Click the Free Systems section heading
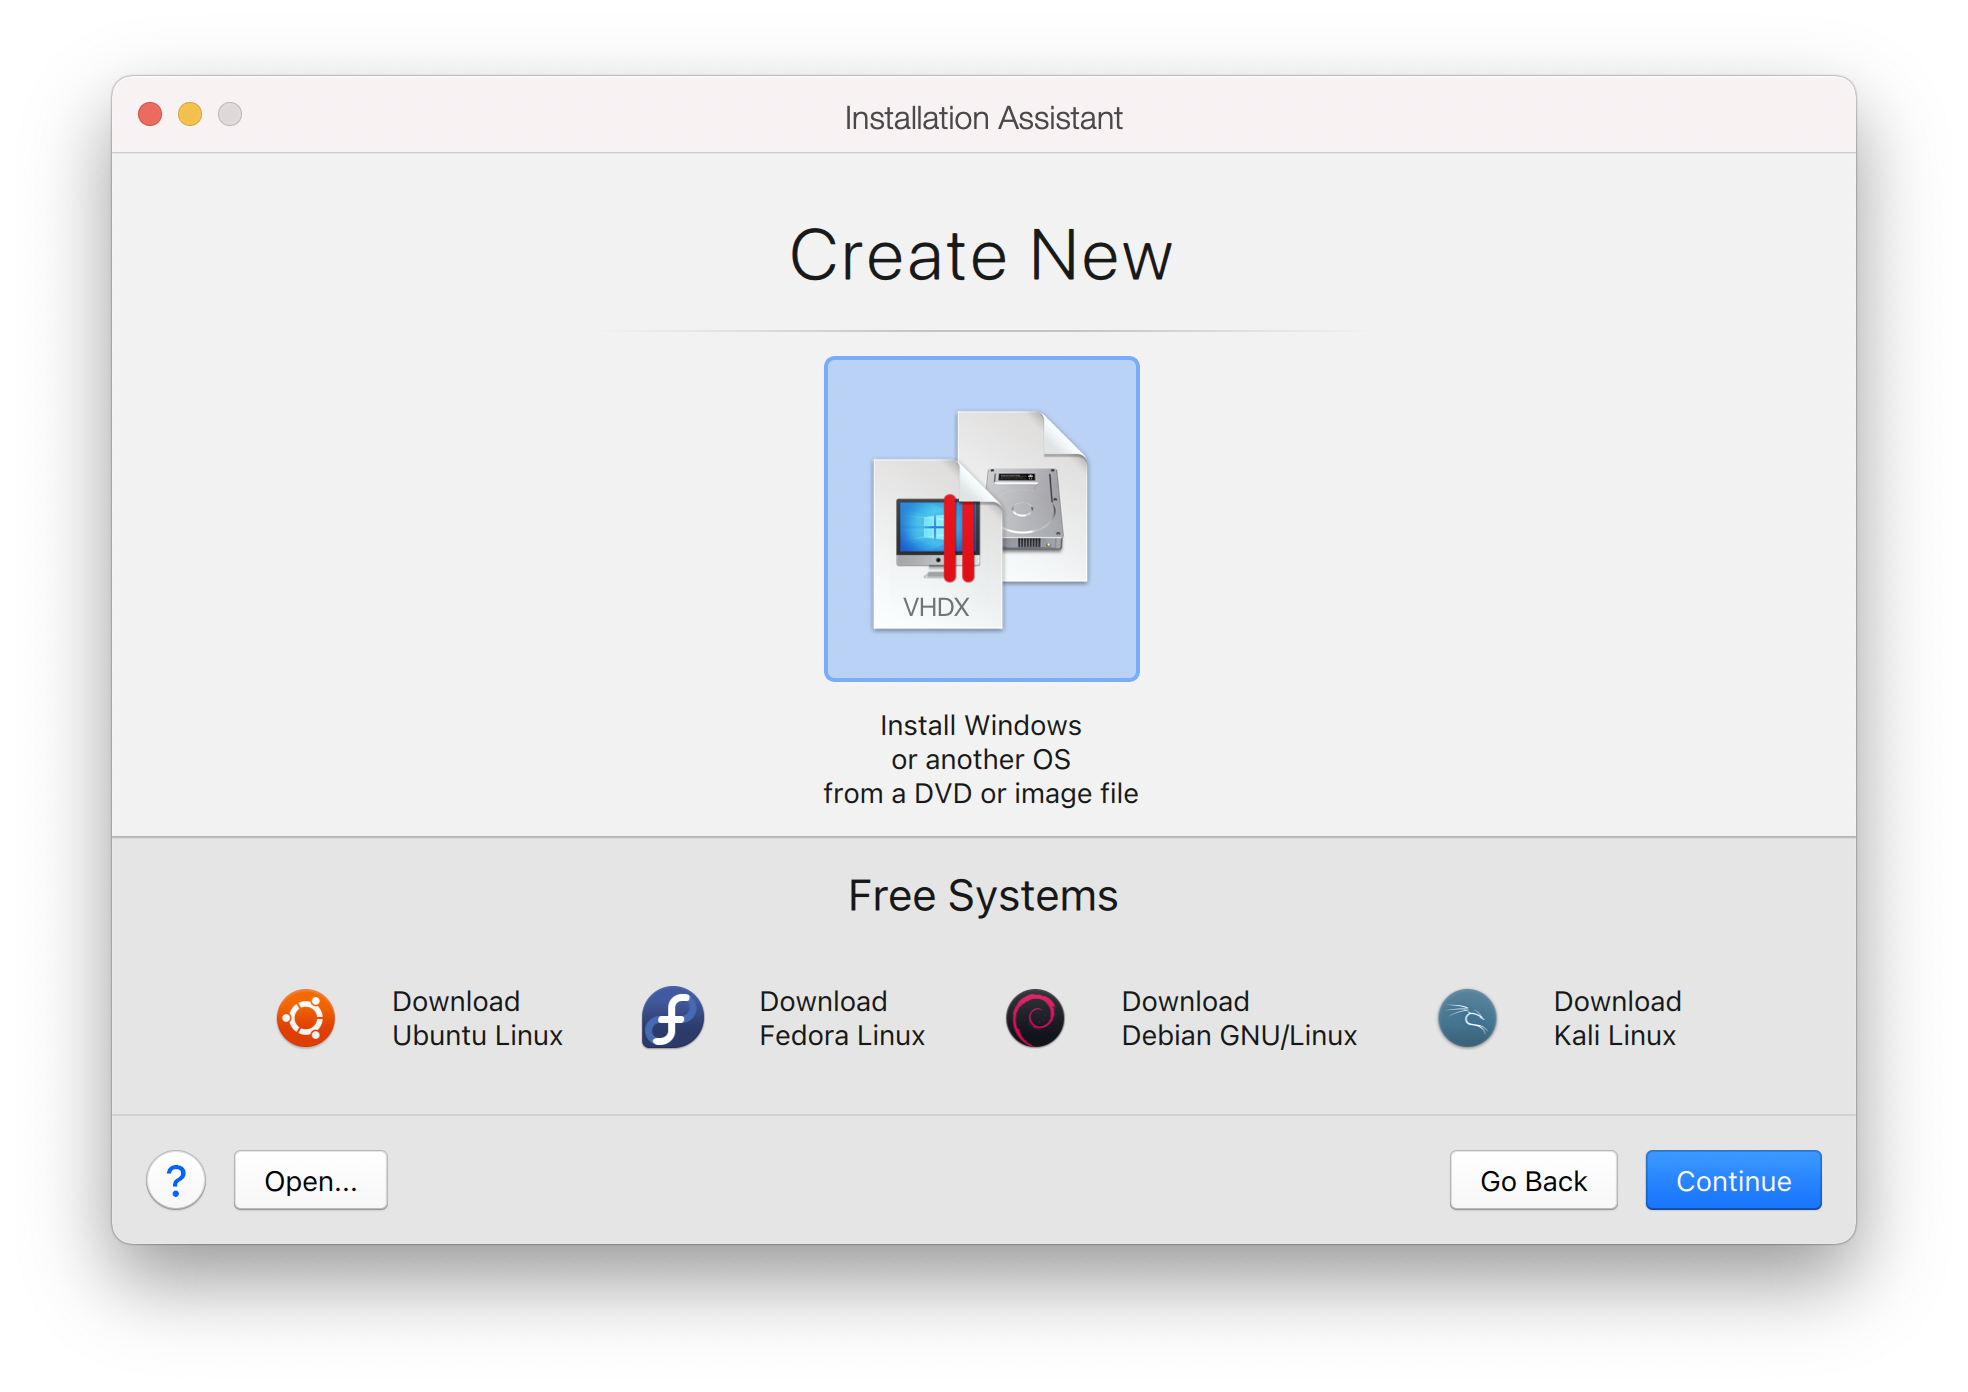The image size is (1968, 1392). (x=982, y=895)
